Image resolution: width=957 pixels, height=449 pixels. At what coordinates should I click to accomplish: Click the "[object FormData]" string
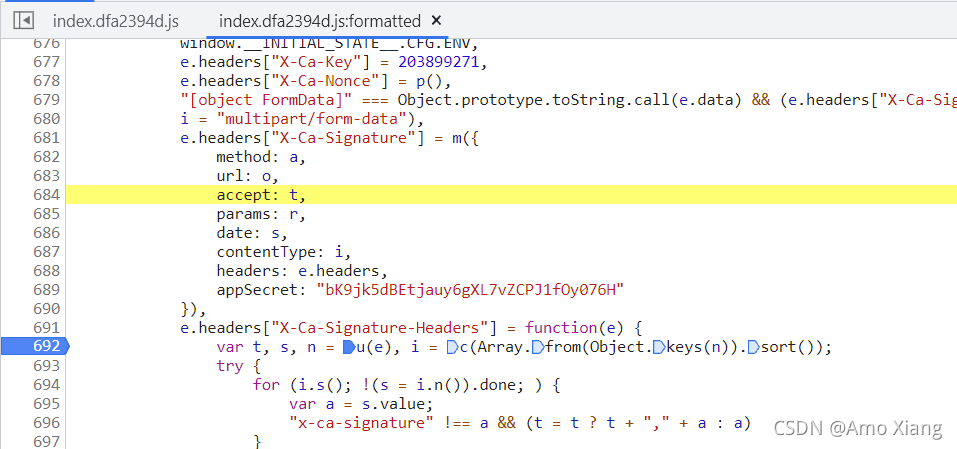(x=267, y=99)
